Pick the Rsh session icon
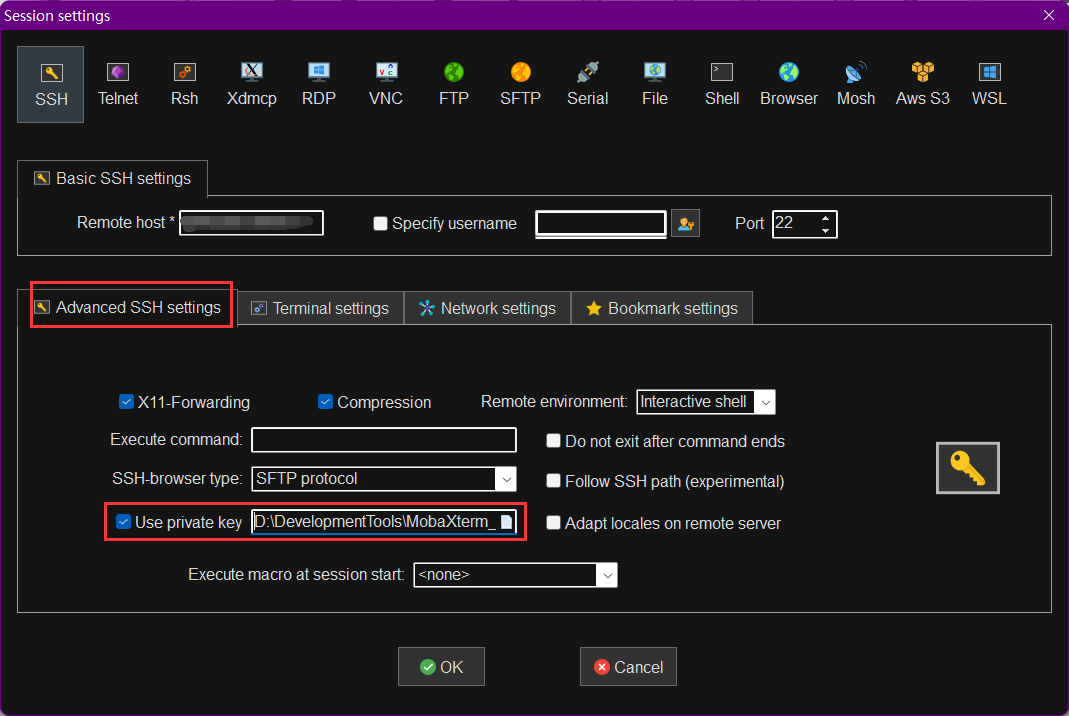Image resolution: width=1069 pixels, height=716 pixels. tap(185, 85)
